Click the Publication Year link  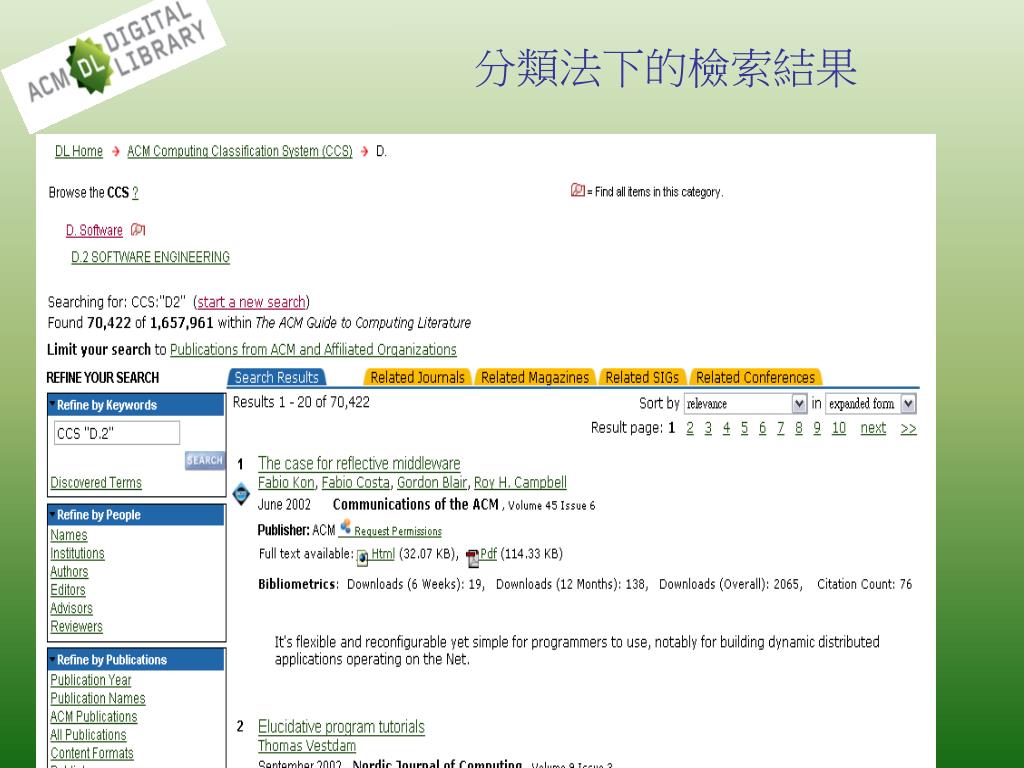click(x=91, y=680)
